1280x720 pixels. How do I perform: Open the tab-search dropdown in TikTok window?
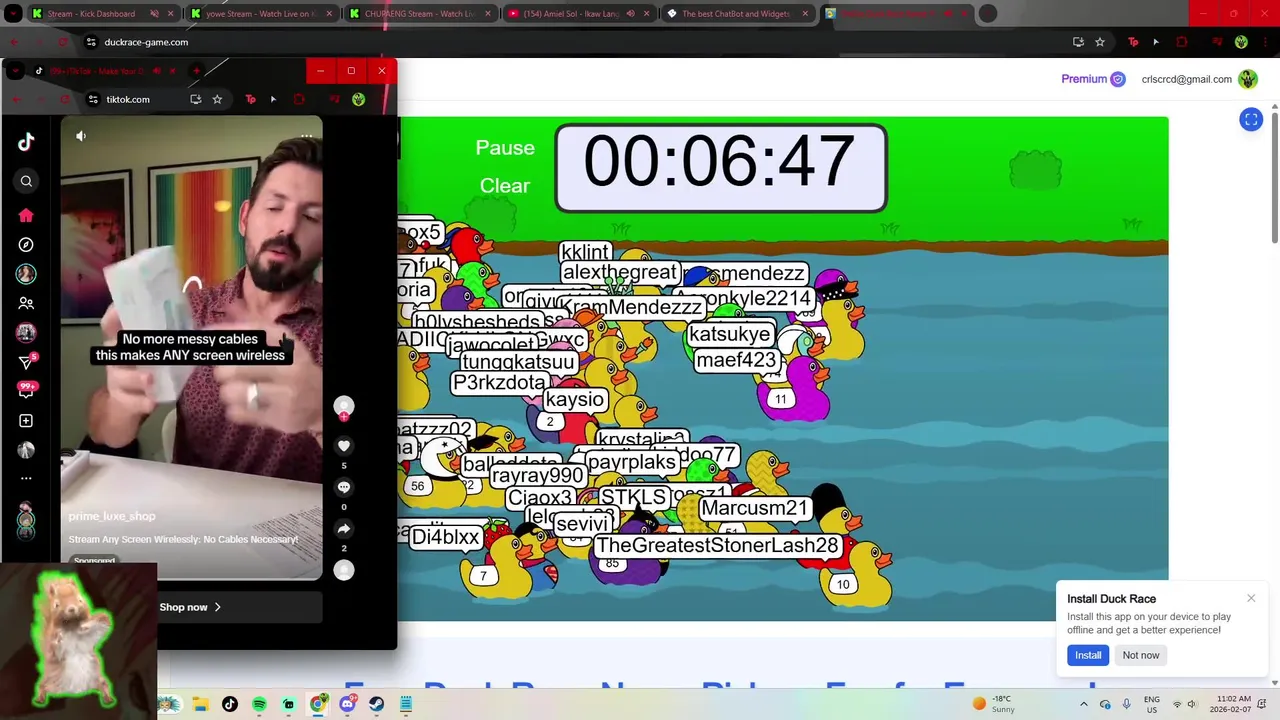[x=14, y=71]
